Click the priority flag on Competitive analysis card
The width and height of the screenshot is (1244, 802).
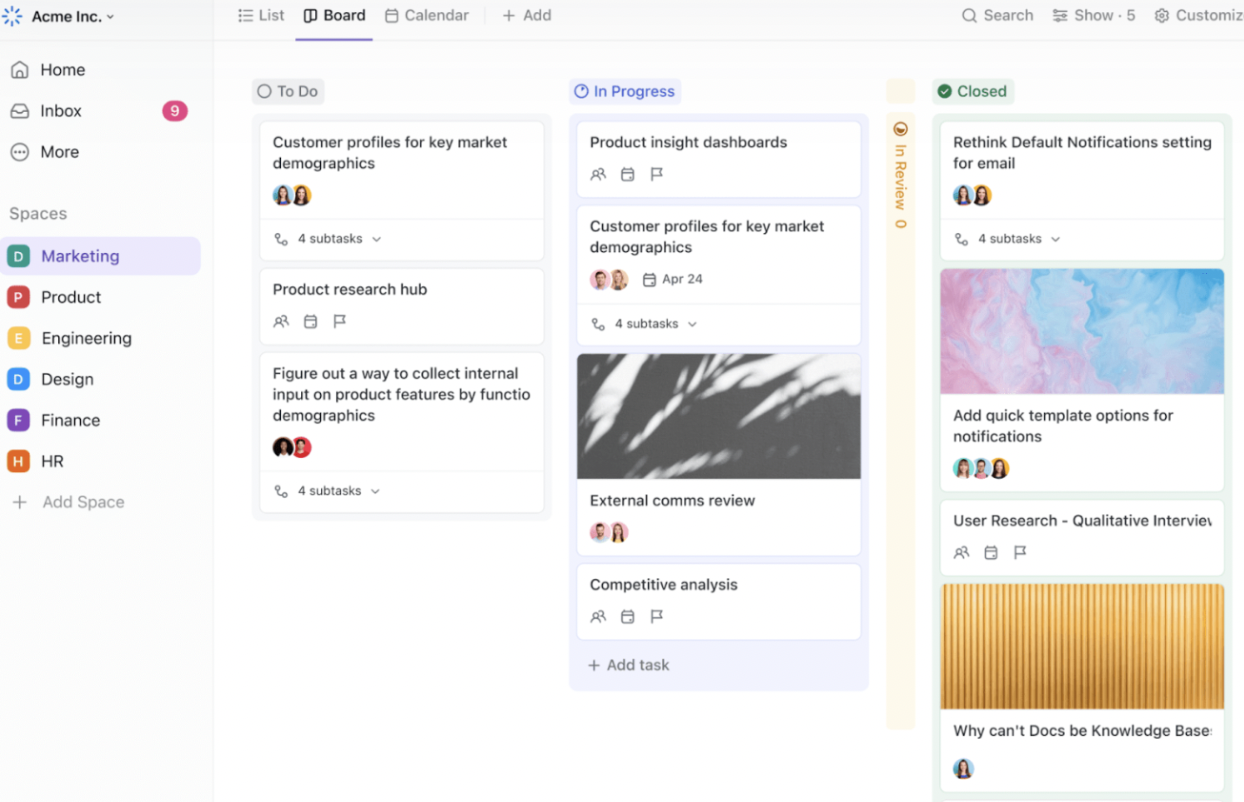pyautogui.click(x=657, y=617)
